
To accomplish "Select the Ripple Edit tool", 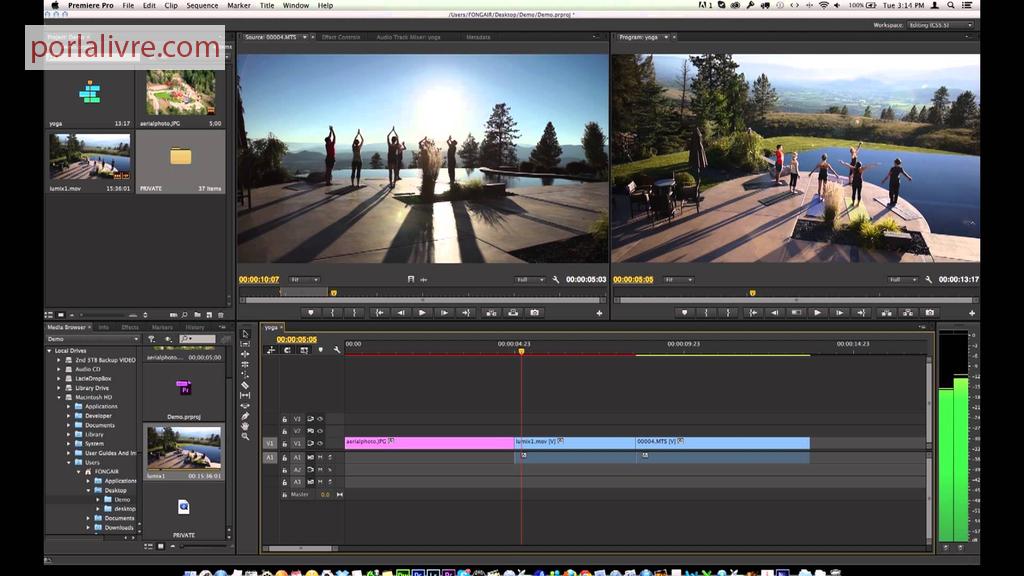I will point(246,355).
